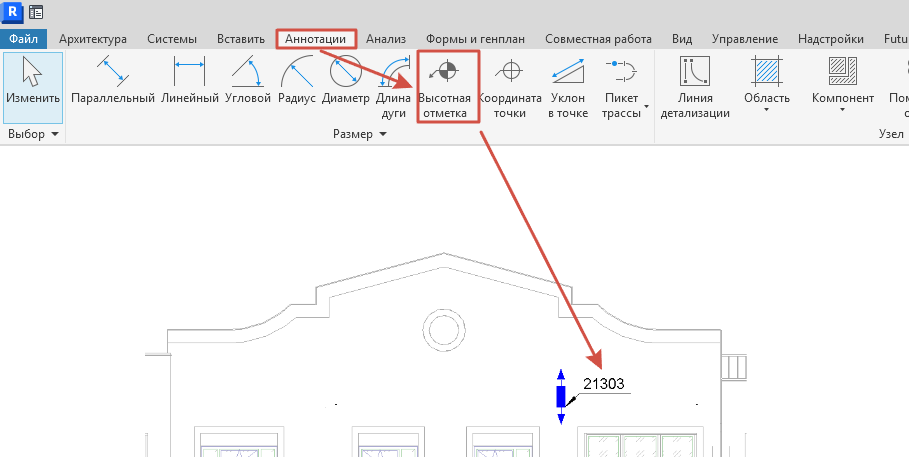Switch to the Совместная работа tab
The width and height of the screenshot is (909, 457).
598,39
